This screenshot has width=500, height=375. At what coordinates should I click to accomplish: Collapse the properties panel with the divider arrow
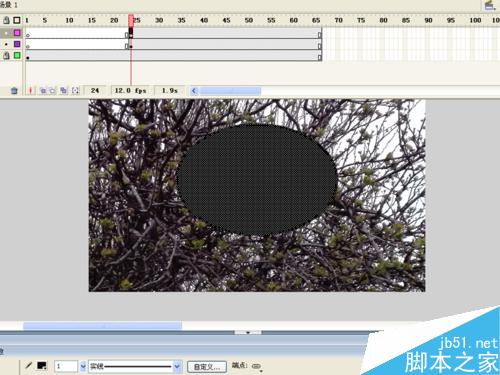[248, 332]
